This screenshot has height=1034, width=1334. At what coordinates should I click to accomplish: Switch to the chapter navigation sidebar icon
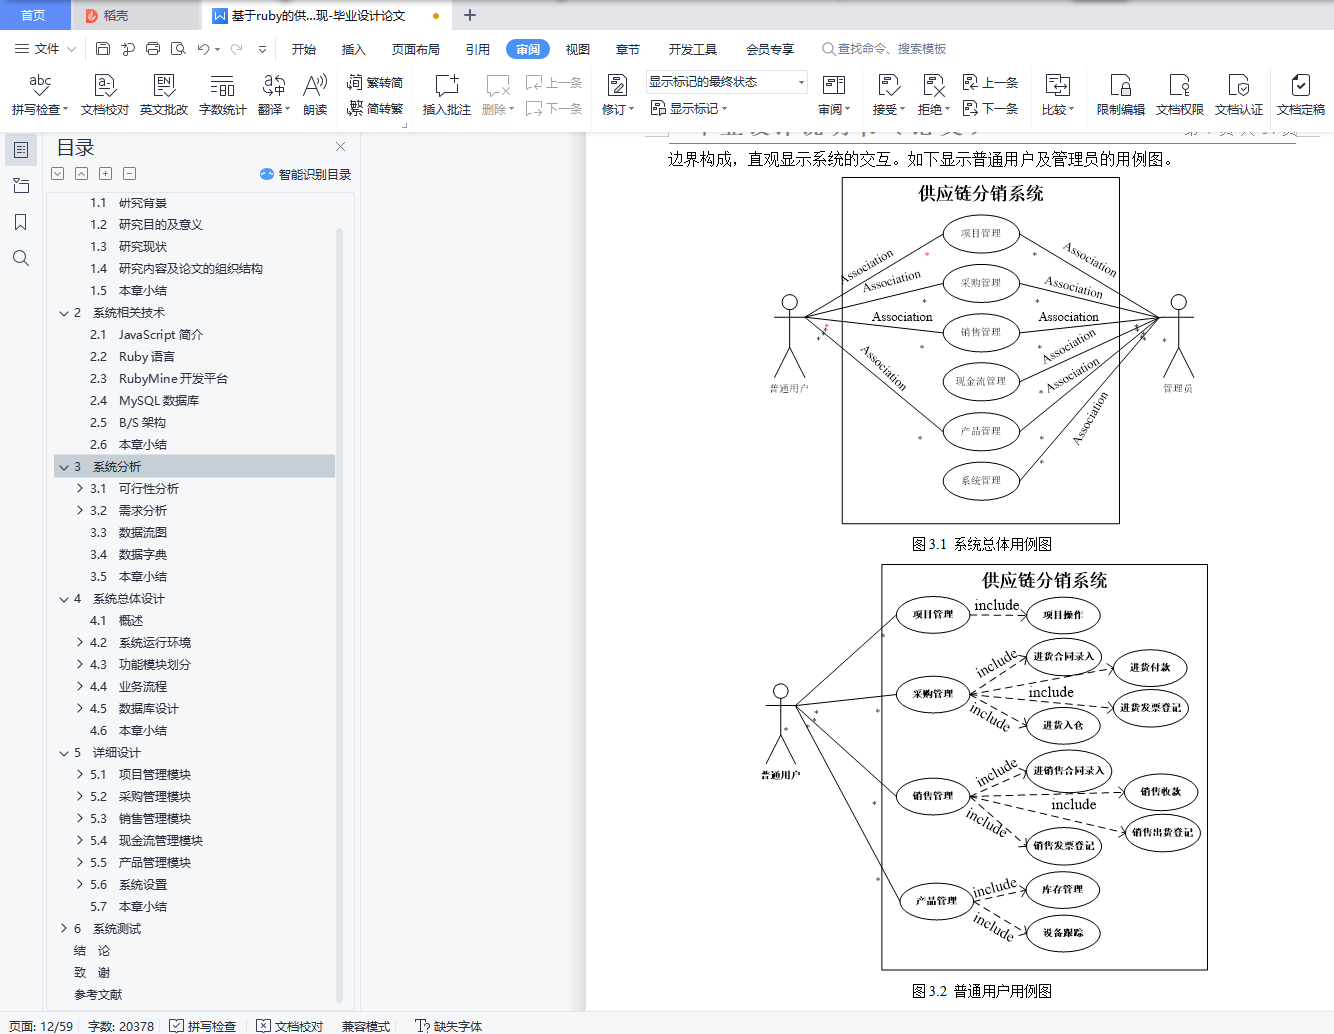coord(20,186)
